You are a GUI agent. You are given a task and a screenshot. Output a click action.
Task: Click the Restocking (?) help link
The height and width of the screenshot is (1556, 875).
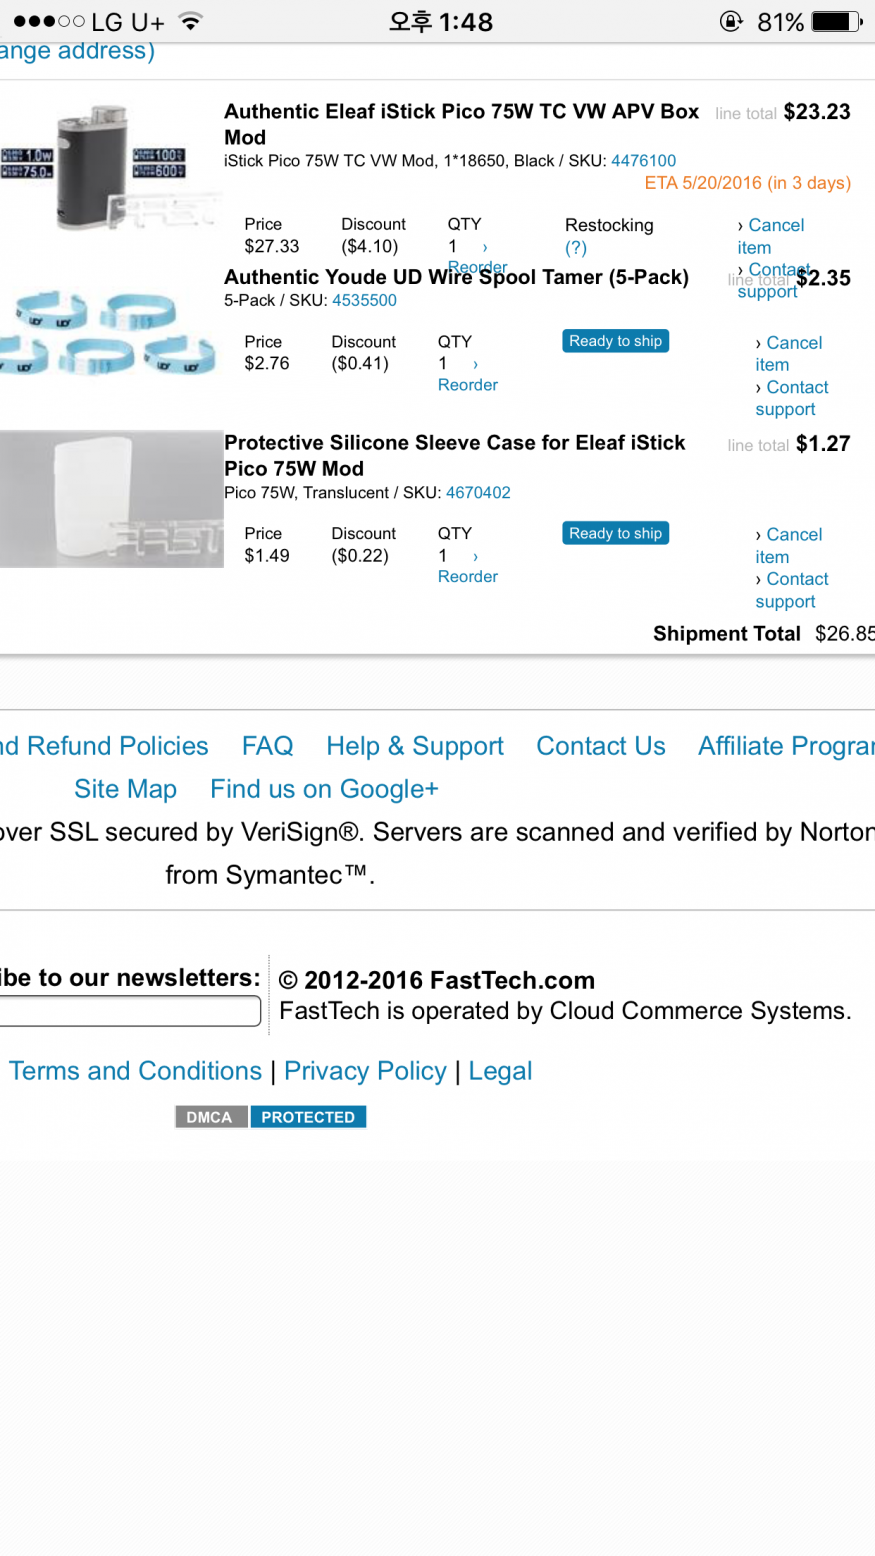(576, 248)
